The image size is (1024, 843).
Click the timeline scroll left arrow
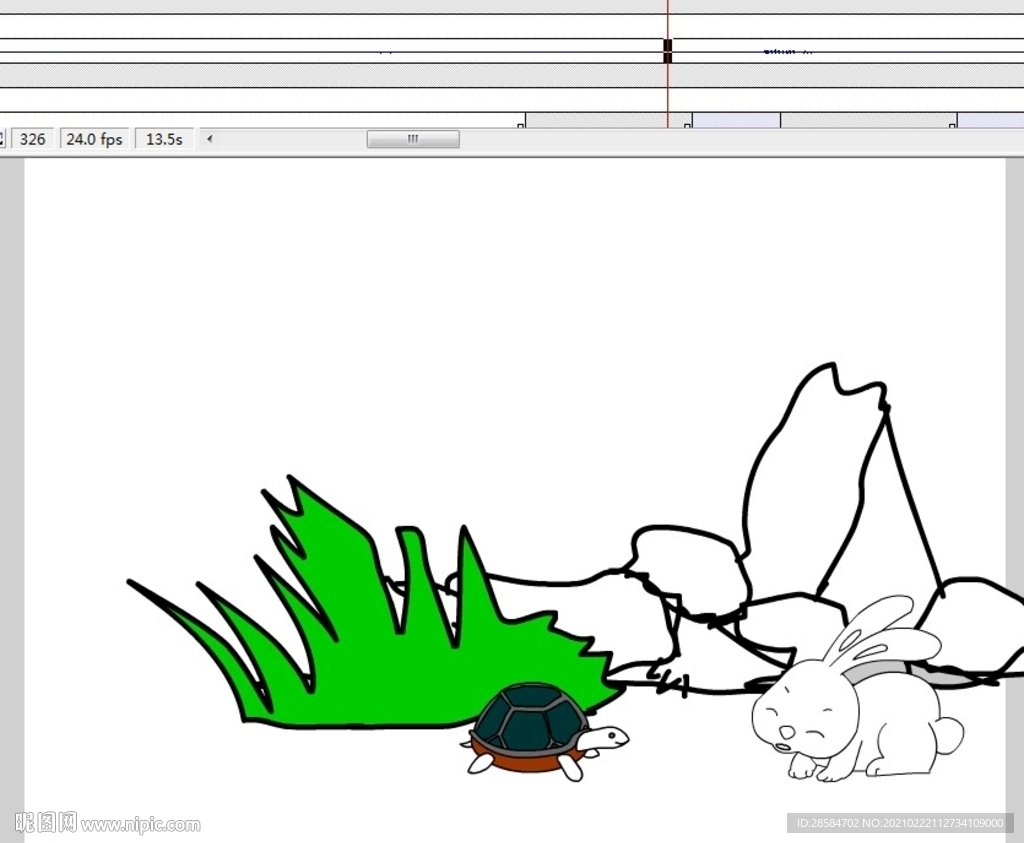(x=209, y=139)
